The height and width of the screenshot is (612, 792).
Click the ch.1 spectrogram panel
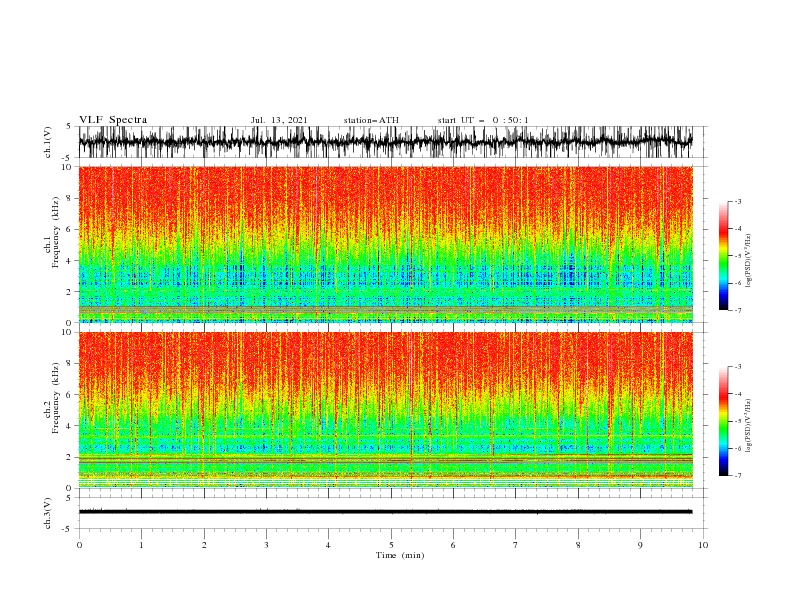pos(385,244)
